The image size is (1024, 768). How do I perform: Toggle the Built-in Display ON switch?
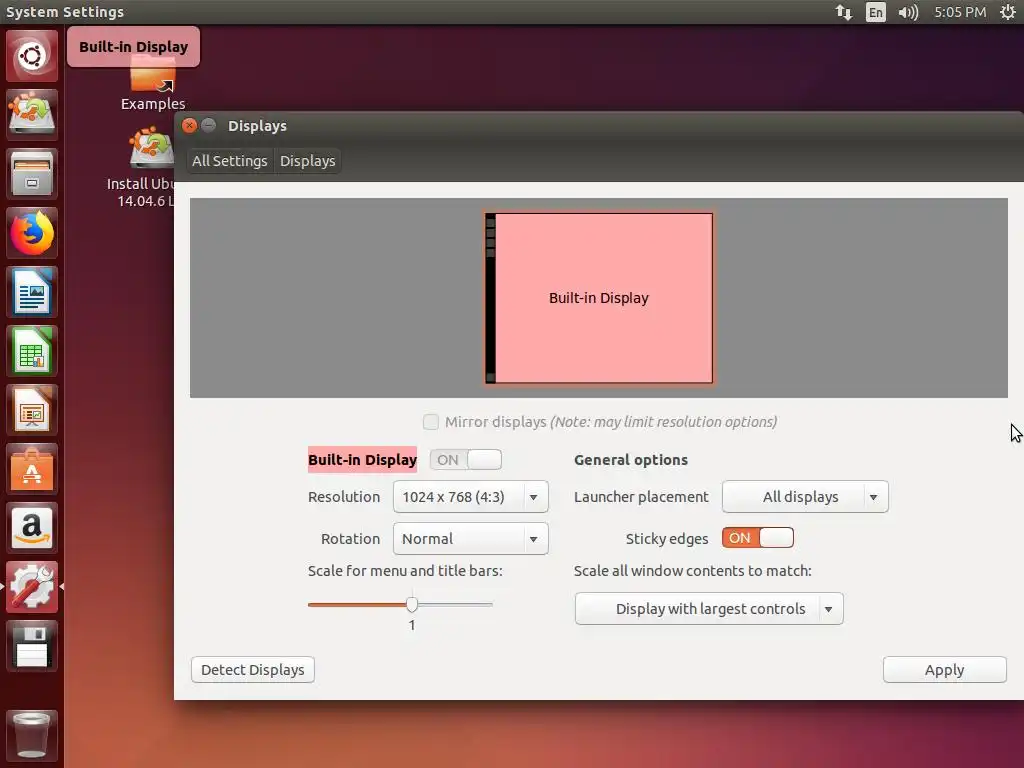(x=466, y=460)
